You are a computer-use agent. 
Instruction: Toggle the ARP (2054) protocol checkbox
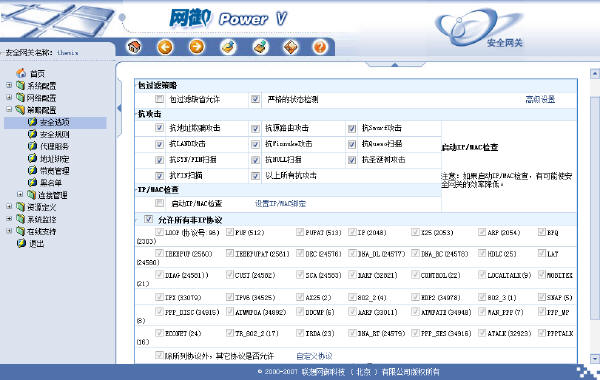(482, 232)
